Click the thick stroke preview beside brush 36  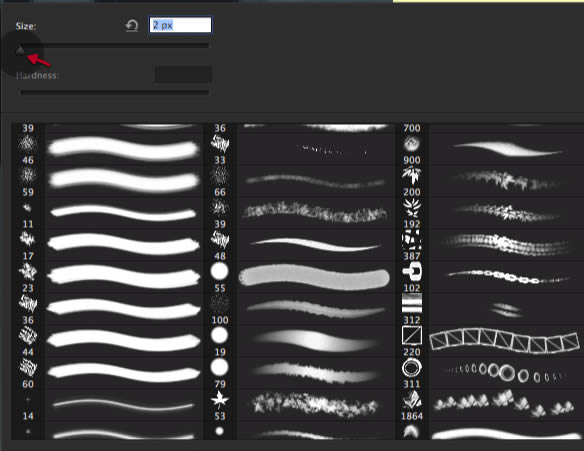point(124,309)
